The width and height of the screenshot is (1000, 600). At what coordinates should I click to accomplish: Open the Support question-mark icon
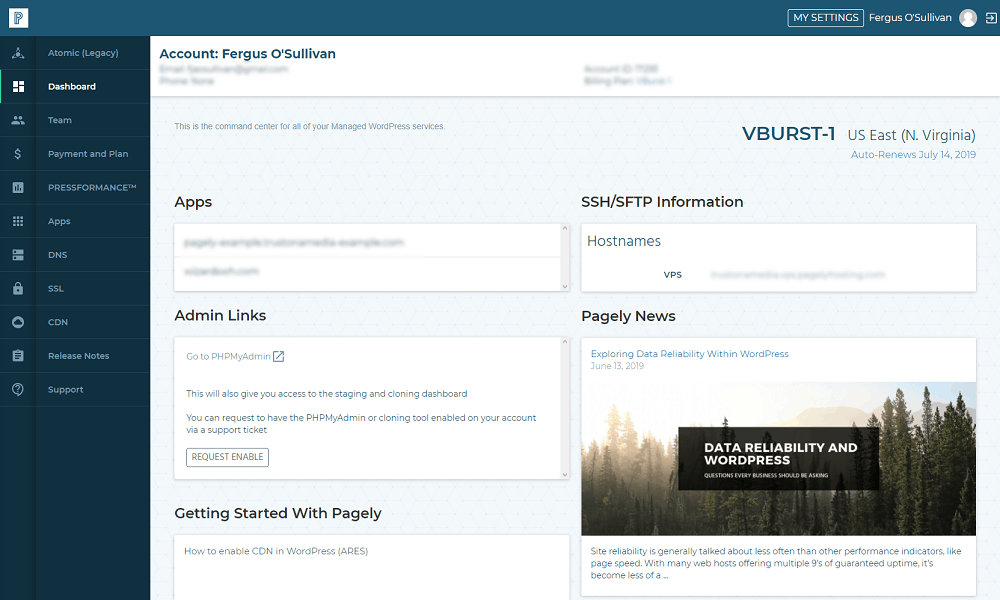click(18, 390)
